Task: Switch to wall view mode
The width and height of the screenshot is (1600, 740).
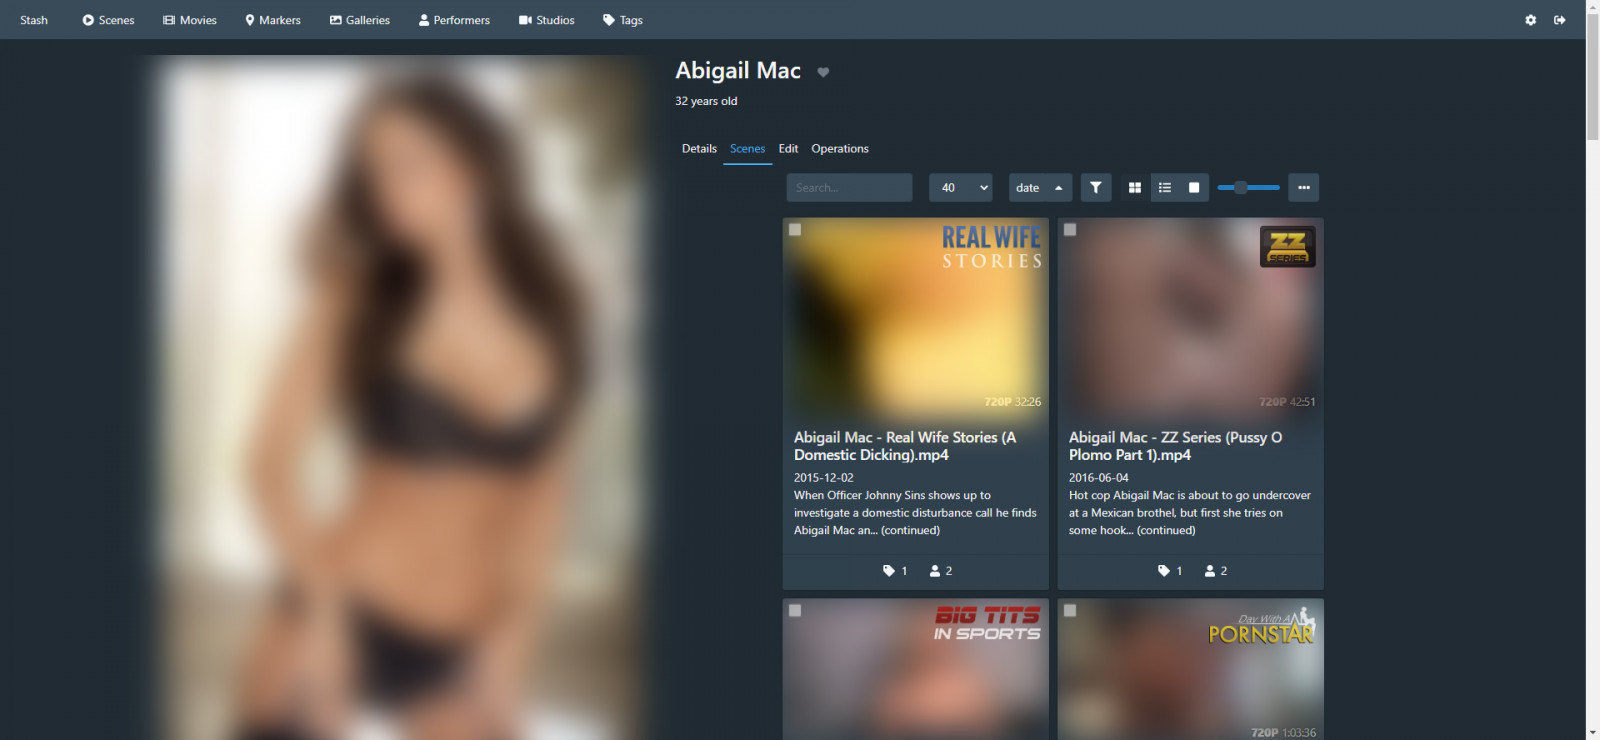Action: pos(1194,188)
